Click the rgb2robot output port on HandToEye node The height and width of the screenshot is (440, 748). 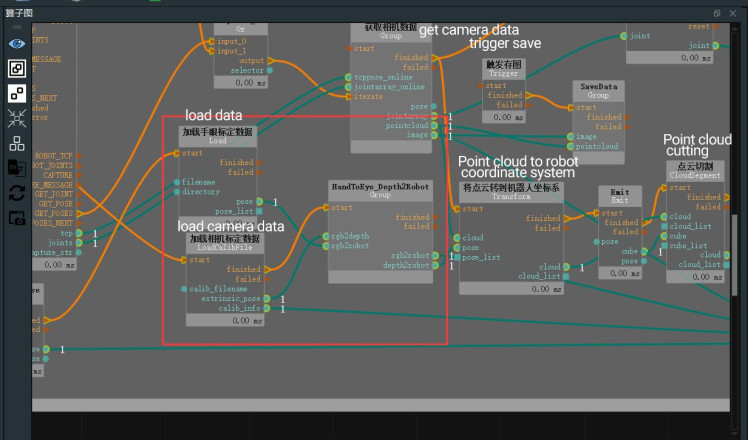(x=435, y=256)
